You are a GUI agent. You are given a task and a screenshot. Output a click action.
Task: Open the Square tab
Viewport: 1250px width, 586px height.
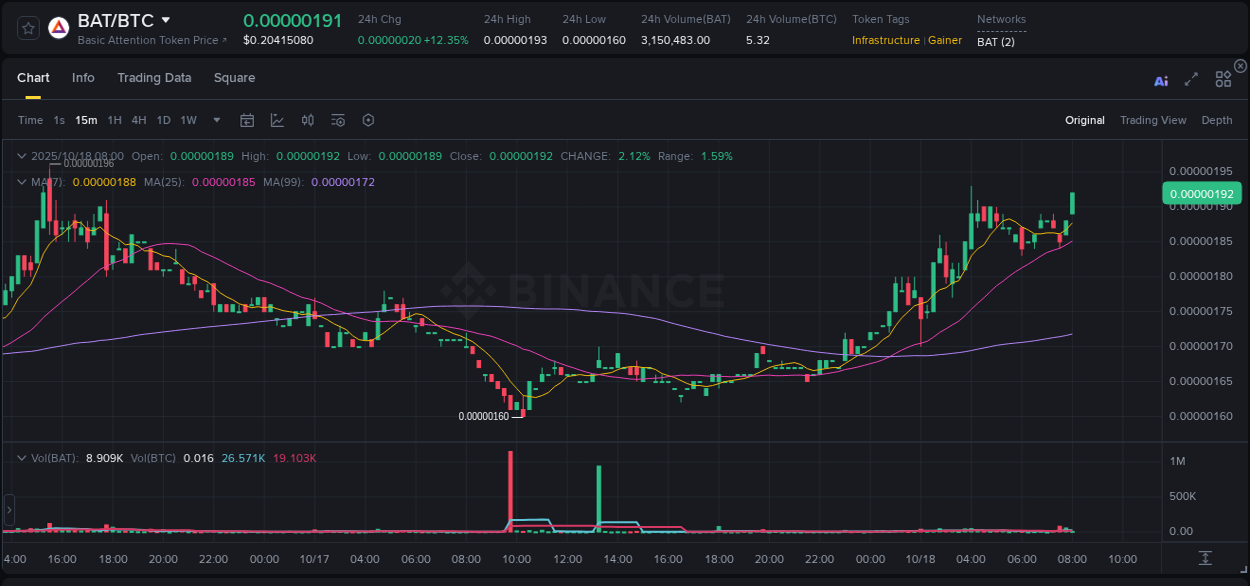[x=234, y=78]
